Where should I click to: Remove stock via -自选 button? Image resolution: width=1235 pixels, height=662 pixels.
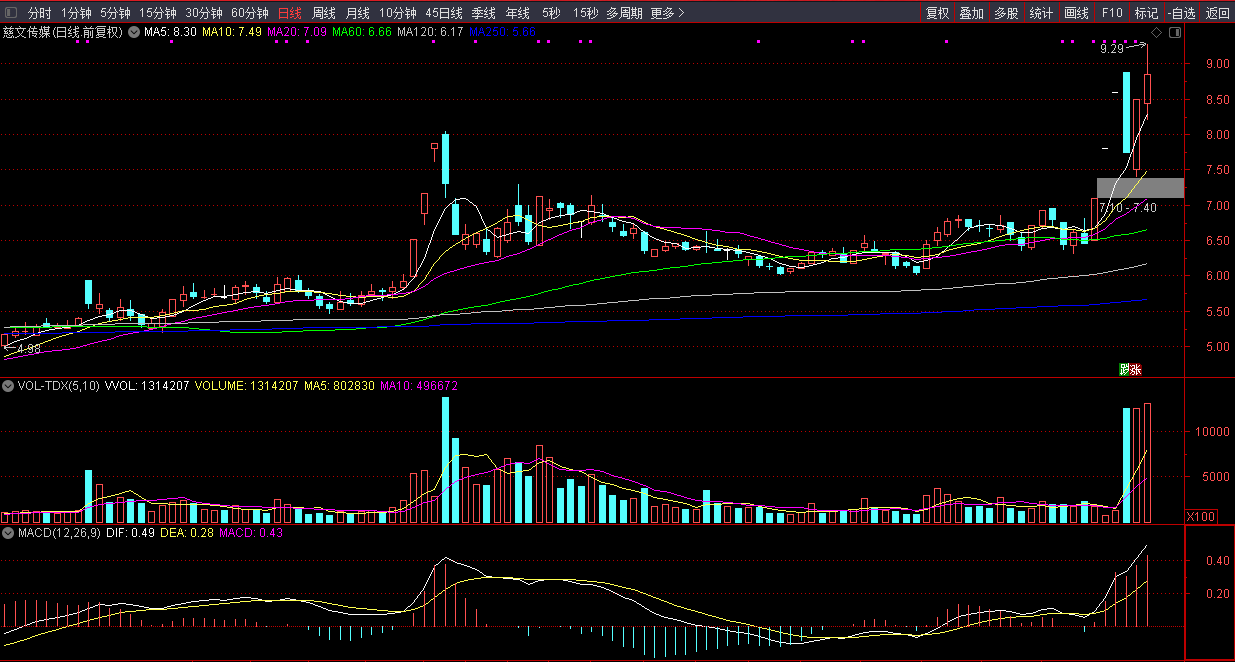pos(1181,13)
